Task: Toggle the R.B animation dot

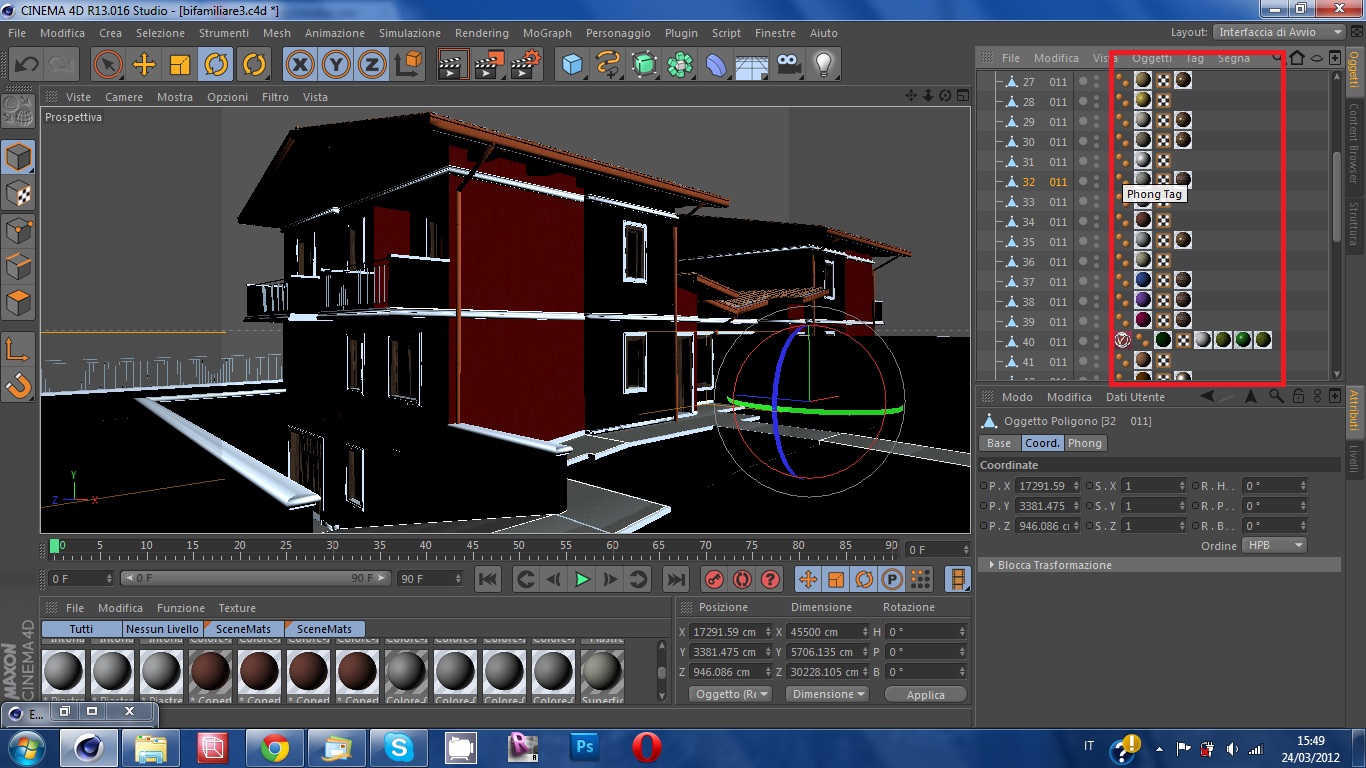Action: pos(1196,526)
